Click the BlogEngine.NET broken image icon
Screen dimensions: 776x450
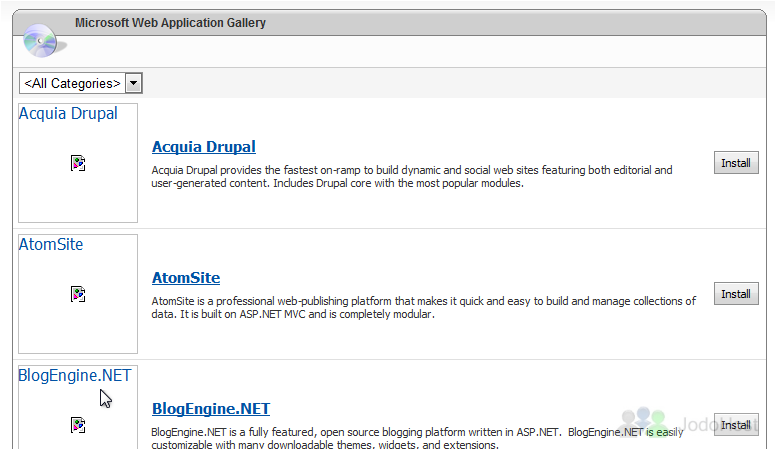click(x=78, y=425)
